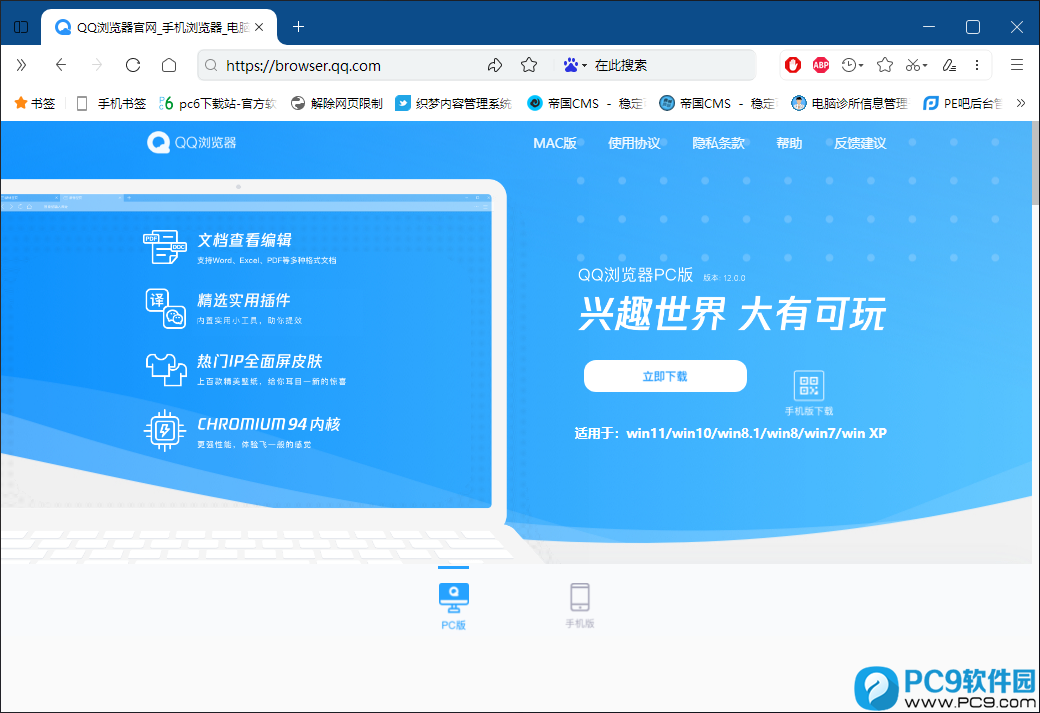Viewport: 1040px width, 713px height.
Task: Expand the collapsed toolbar chevron at left
Action: (21, 65)
